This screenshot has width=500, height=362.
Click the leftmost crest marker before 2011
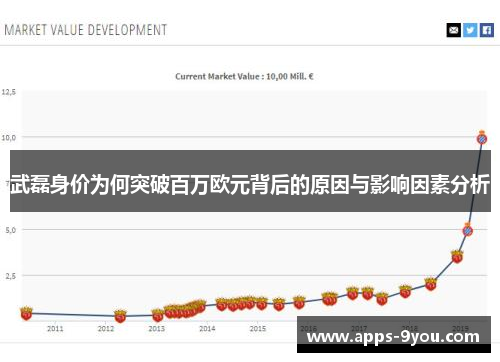coord(26,314)
